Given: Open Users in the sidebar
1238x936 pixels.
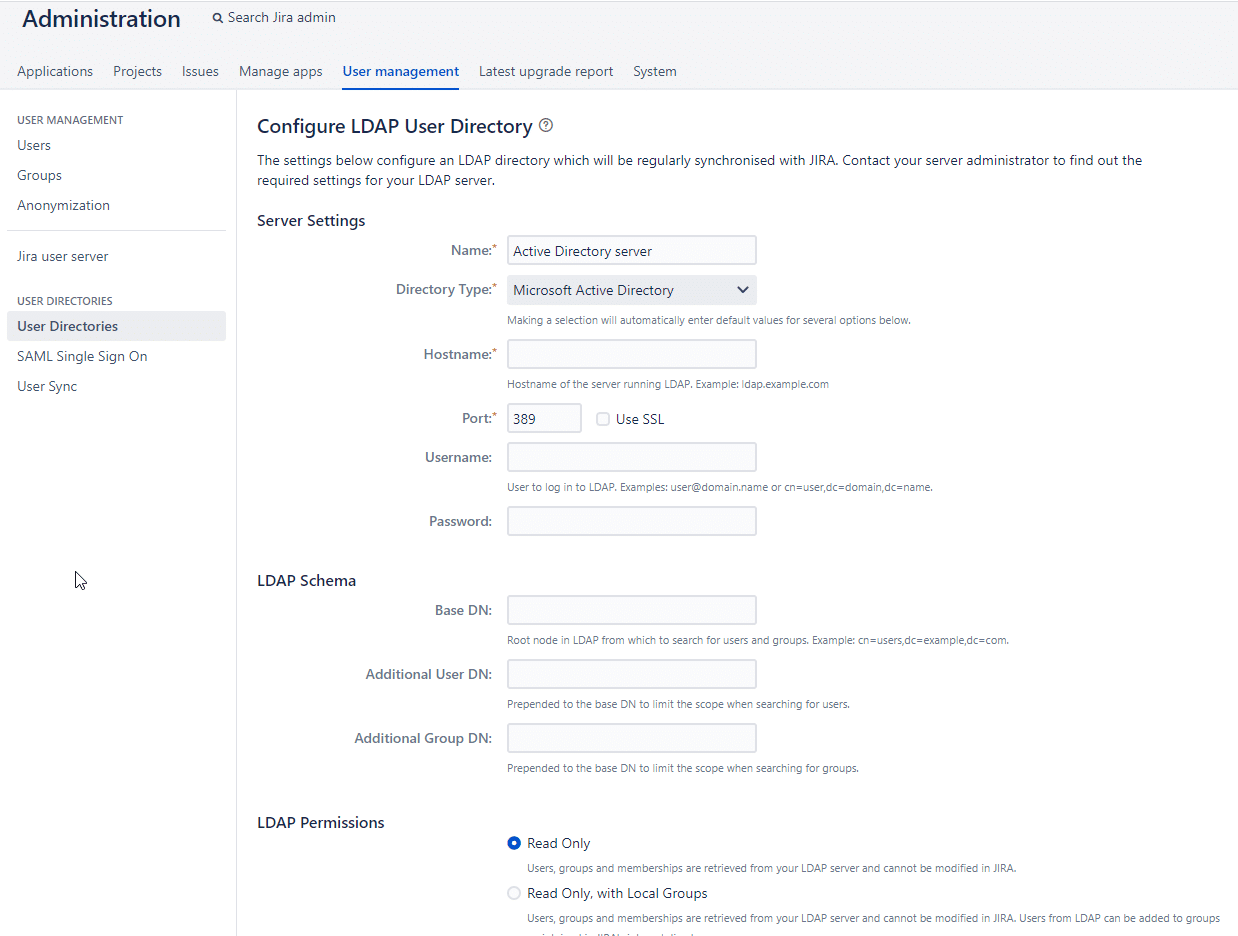Looking at the screenshot, I should (x=34, y=145).
